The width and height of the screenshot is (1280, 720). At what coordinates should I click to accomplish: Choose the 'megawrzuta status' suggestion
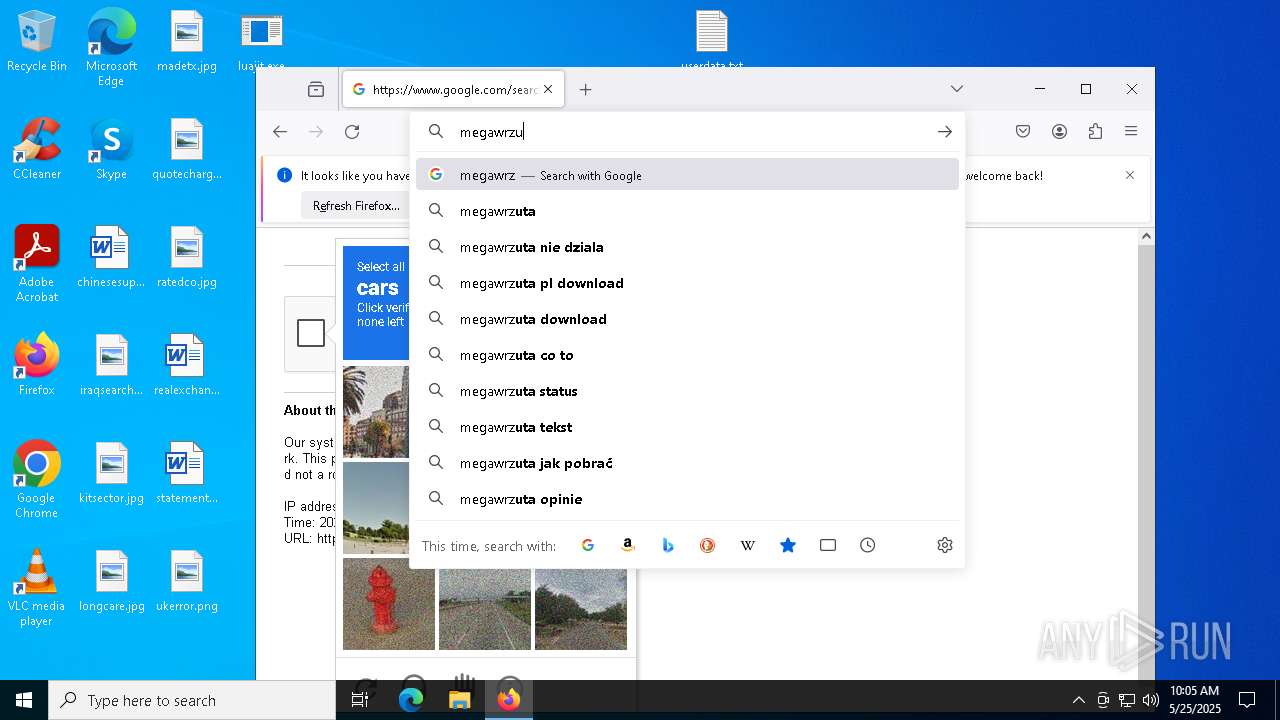(688, 391)
